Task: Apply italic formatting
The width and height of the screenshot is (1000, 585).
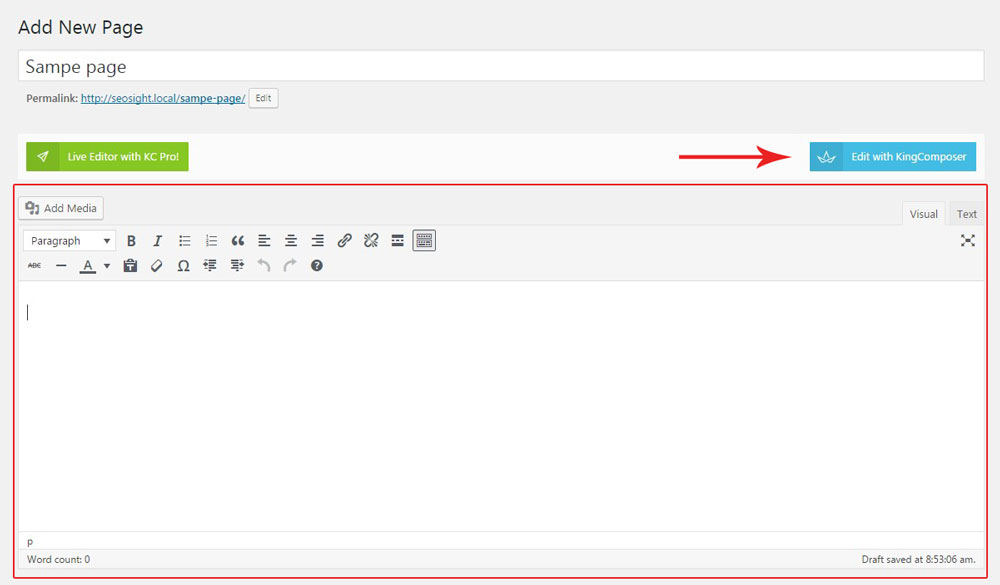Action: (157, 241)
